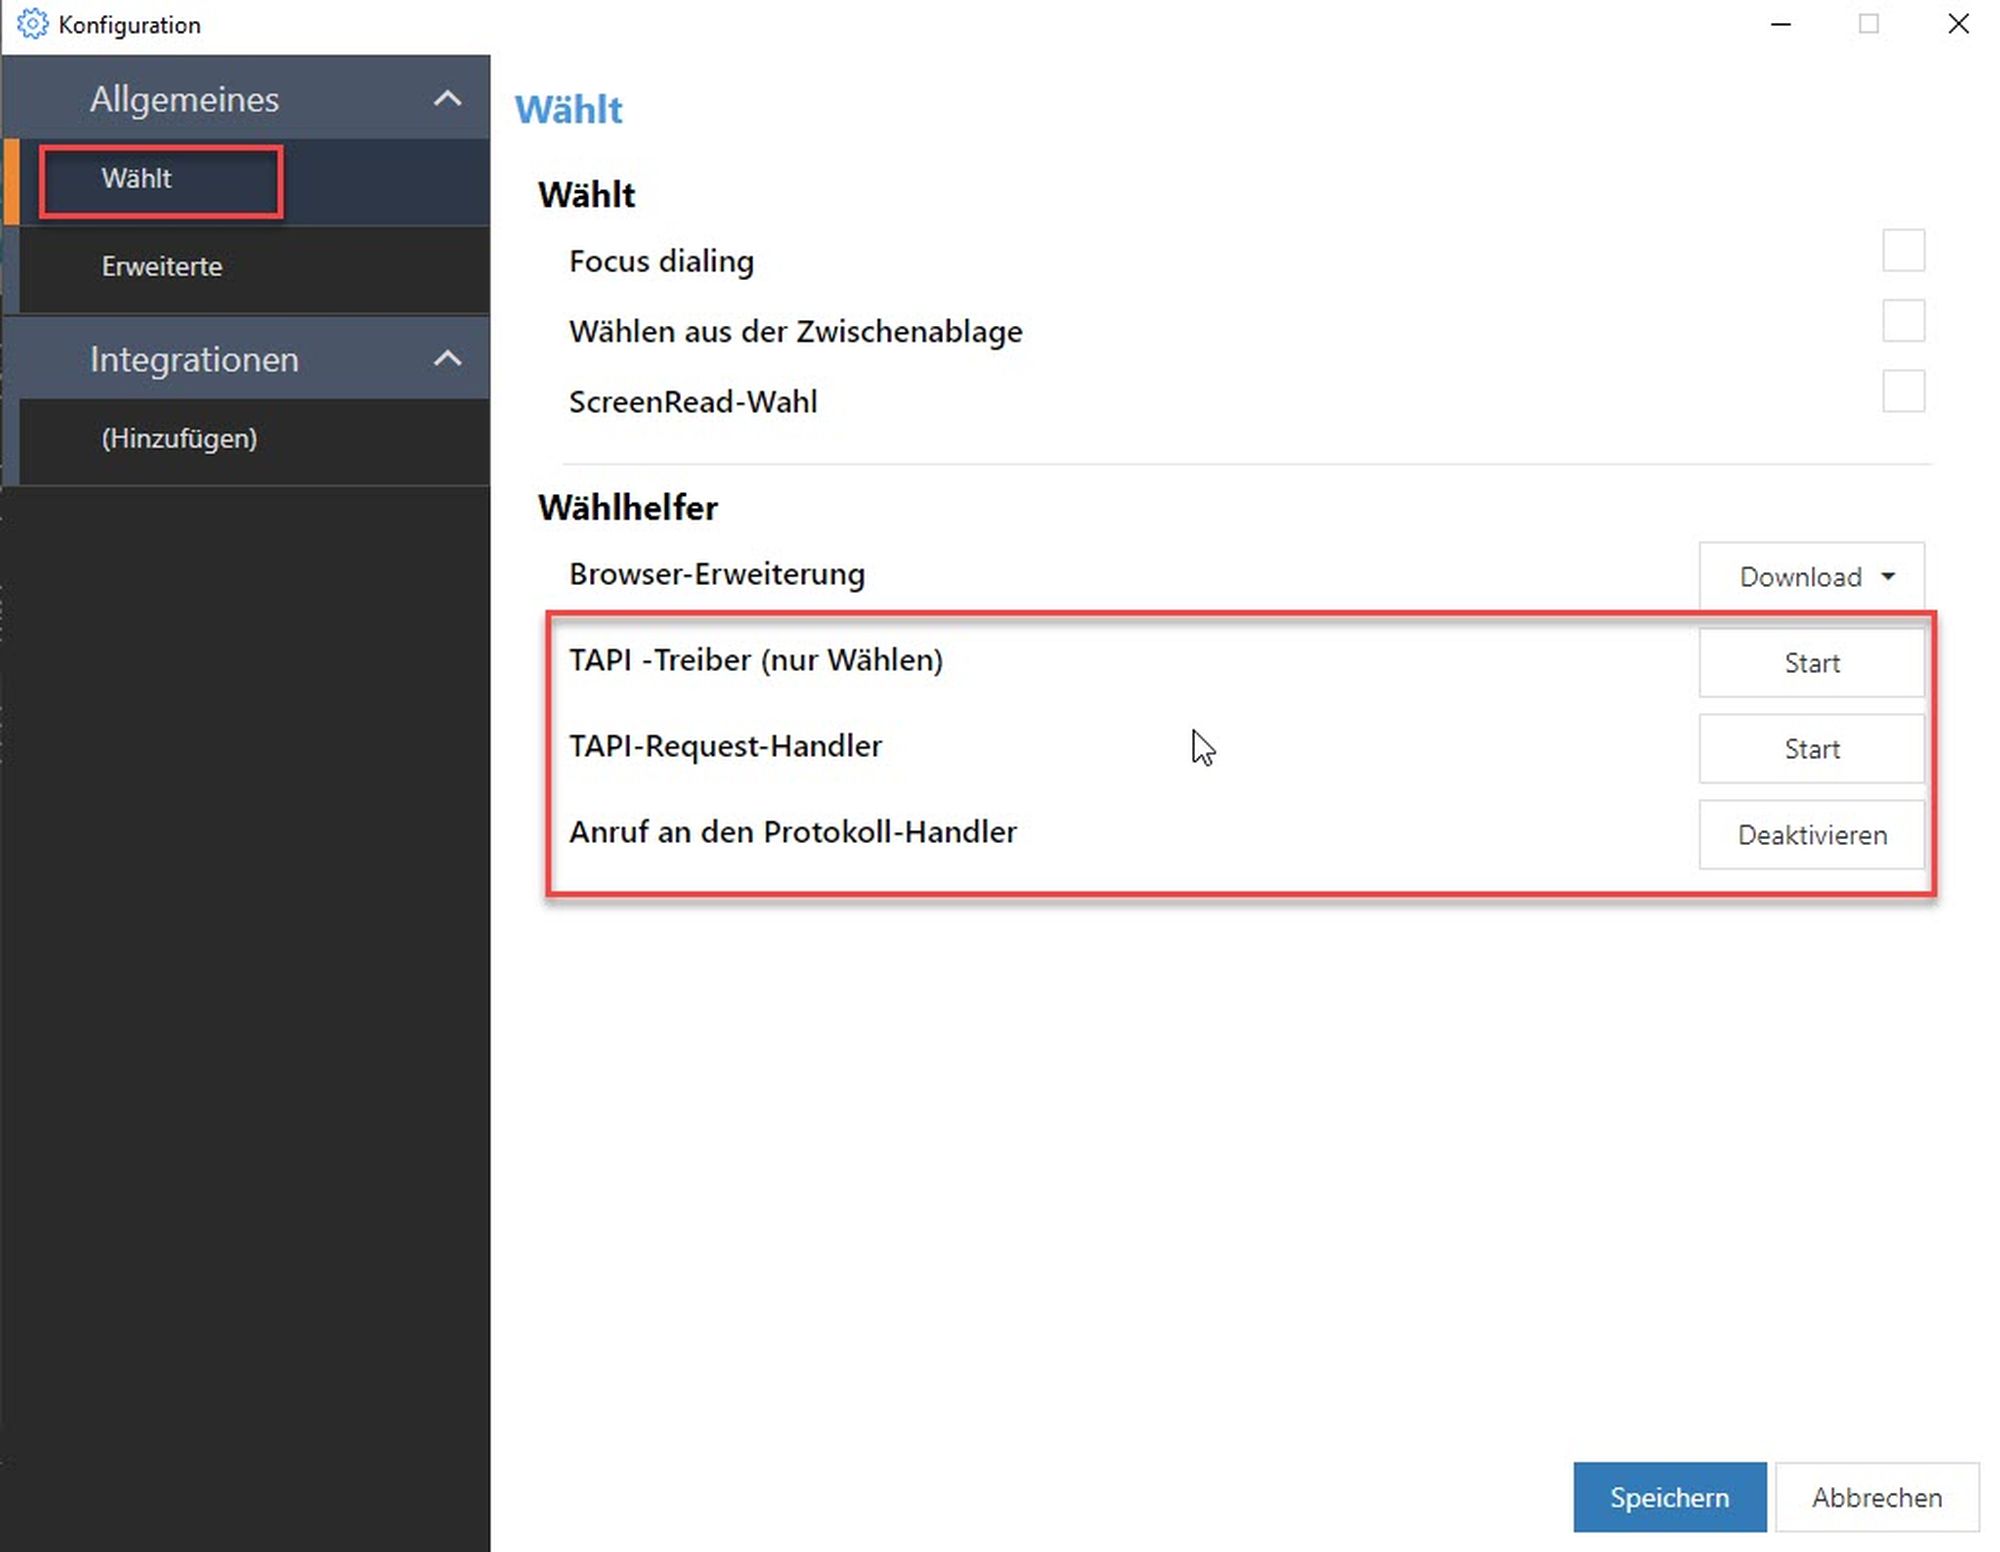2000x1552 pixels.
Task: Check Wählen aus der Zwischenablage option
Action: click(1902, 321)
